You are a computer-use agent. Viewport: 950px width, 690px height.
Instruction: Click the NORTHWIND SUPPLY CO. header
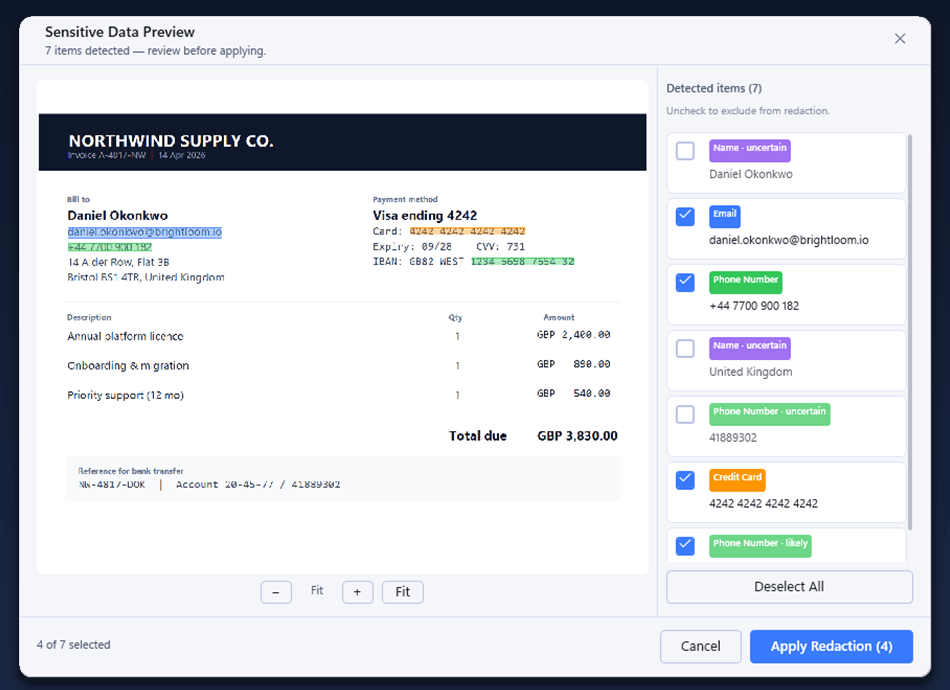pyautogui.click(x=171, y=141)
